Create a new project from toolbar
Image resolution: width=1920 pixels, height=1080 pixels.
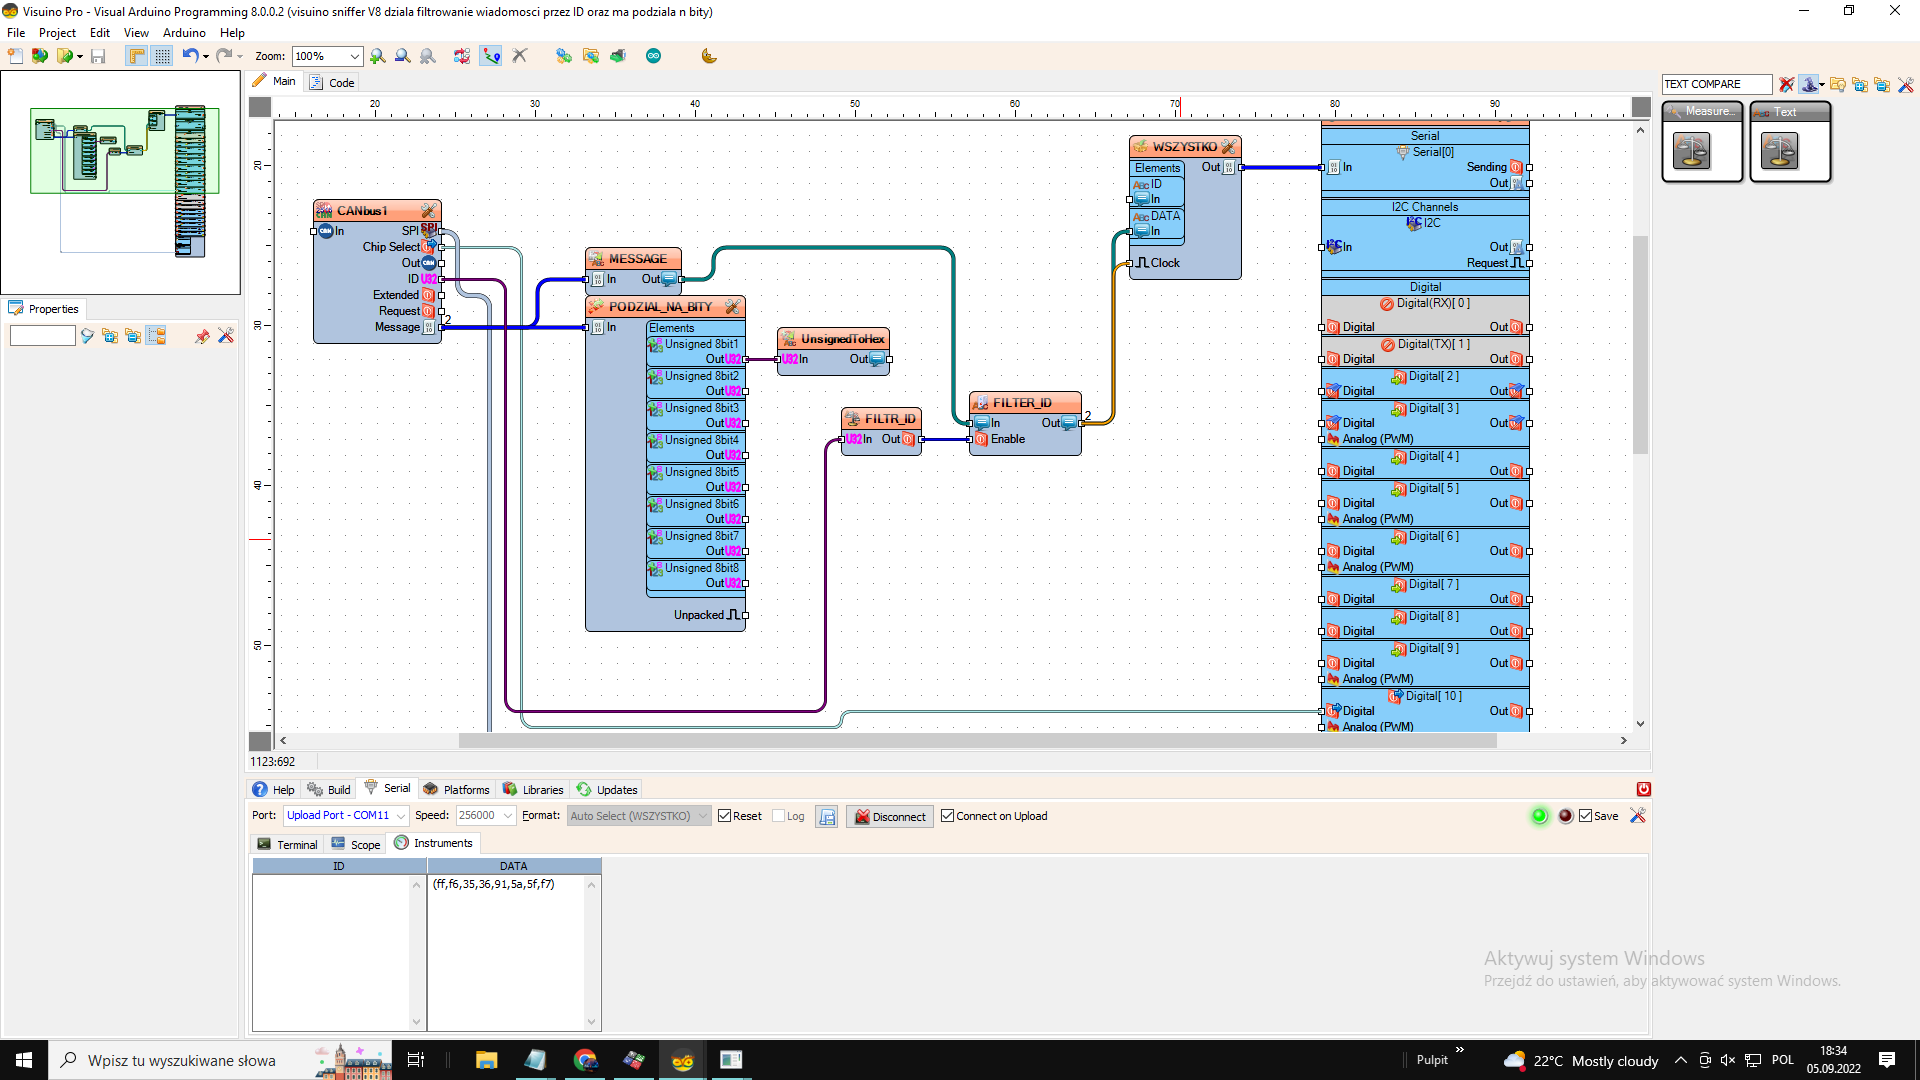point(16,56)
